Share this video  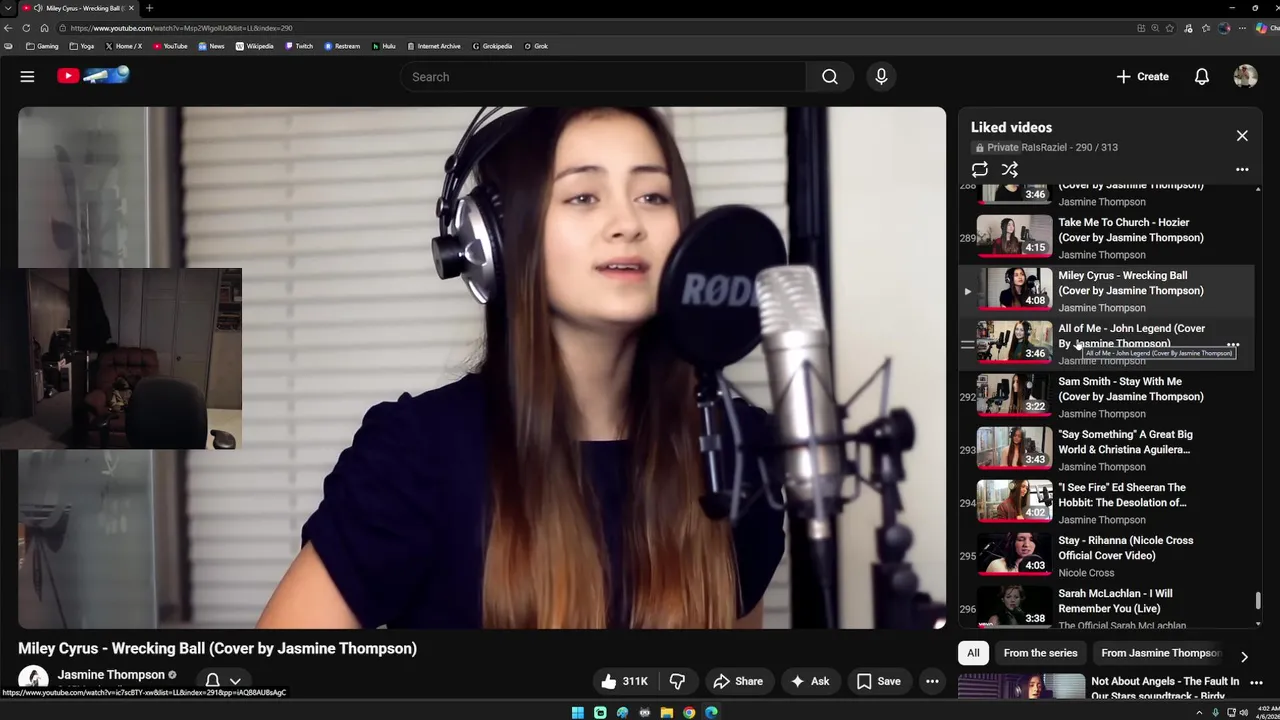pos(737,681)
